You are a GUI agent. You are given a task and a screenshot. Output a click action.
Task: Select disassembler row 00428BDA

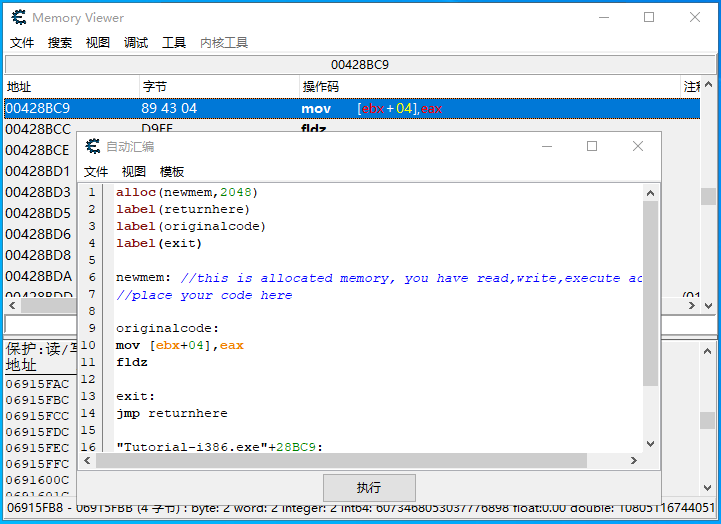pos(39,276)
